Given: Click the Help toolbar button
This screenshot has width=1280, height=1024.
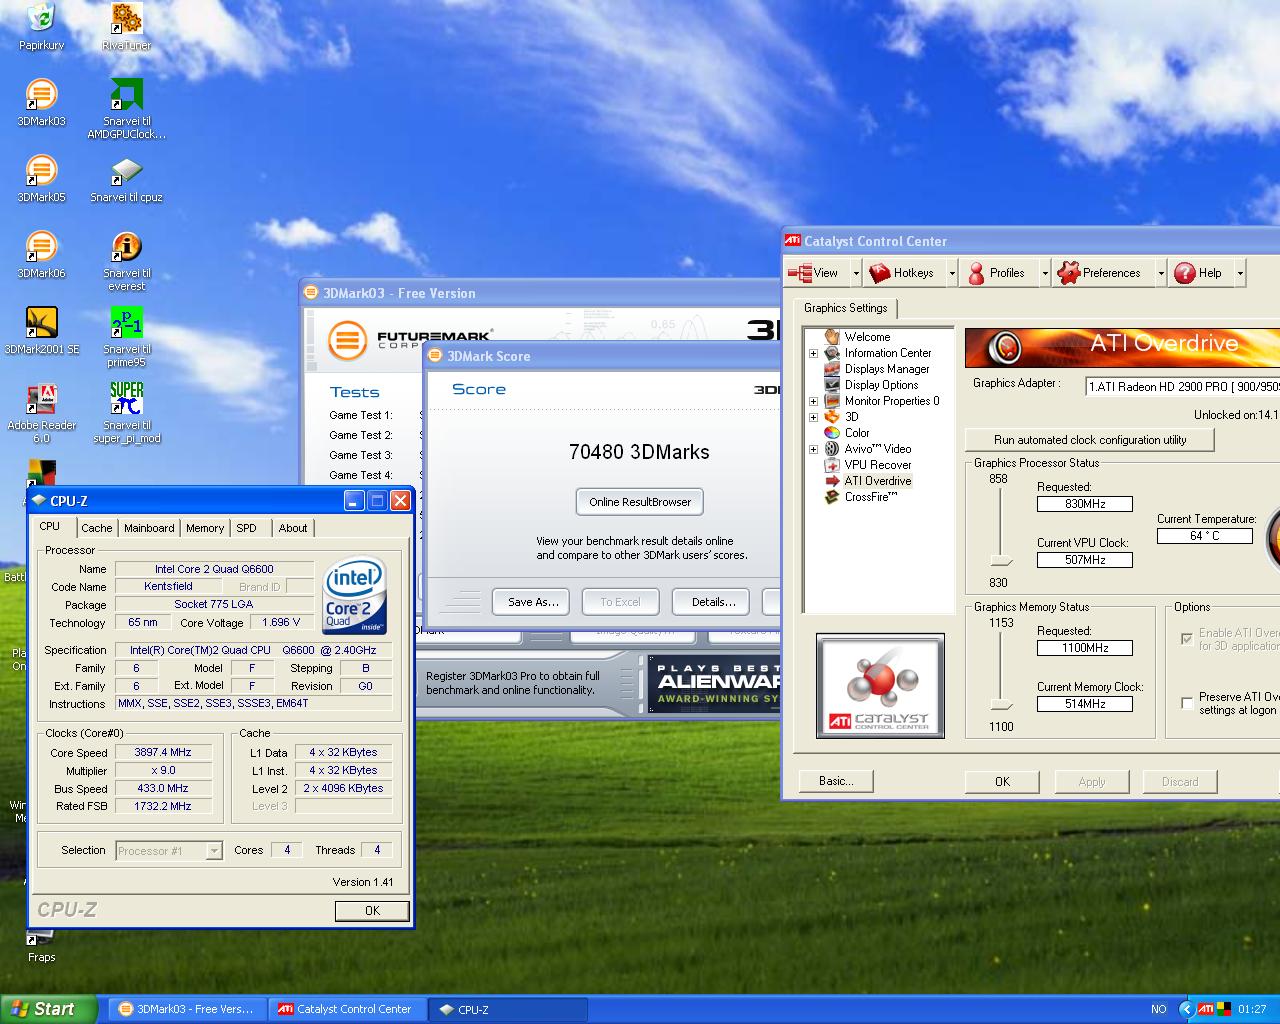Looking at the screenshot, I should tap(1198, 273).
